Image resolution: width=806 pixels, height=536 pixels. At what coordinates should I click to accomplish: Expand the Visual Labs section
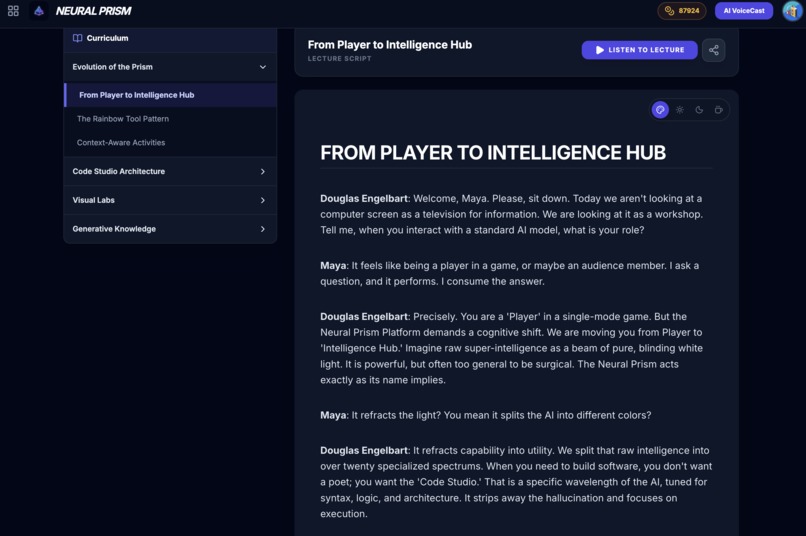tap(170, 200)
